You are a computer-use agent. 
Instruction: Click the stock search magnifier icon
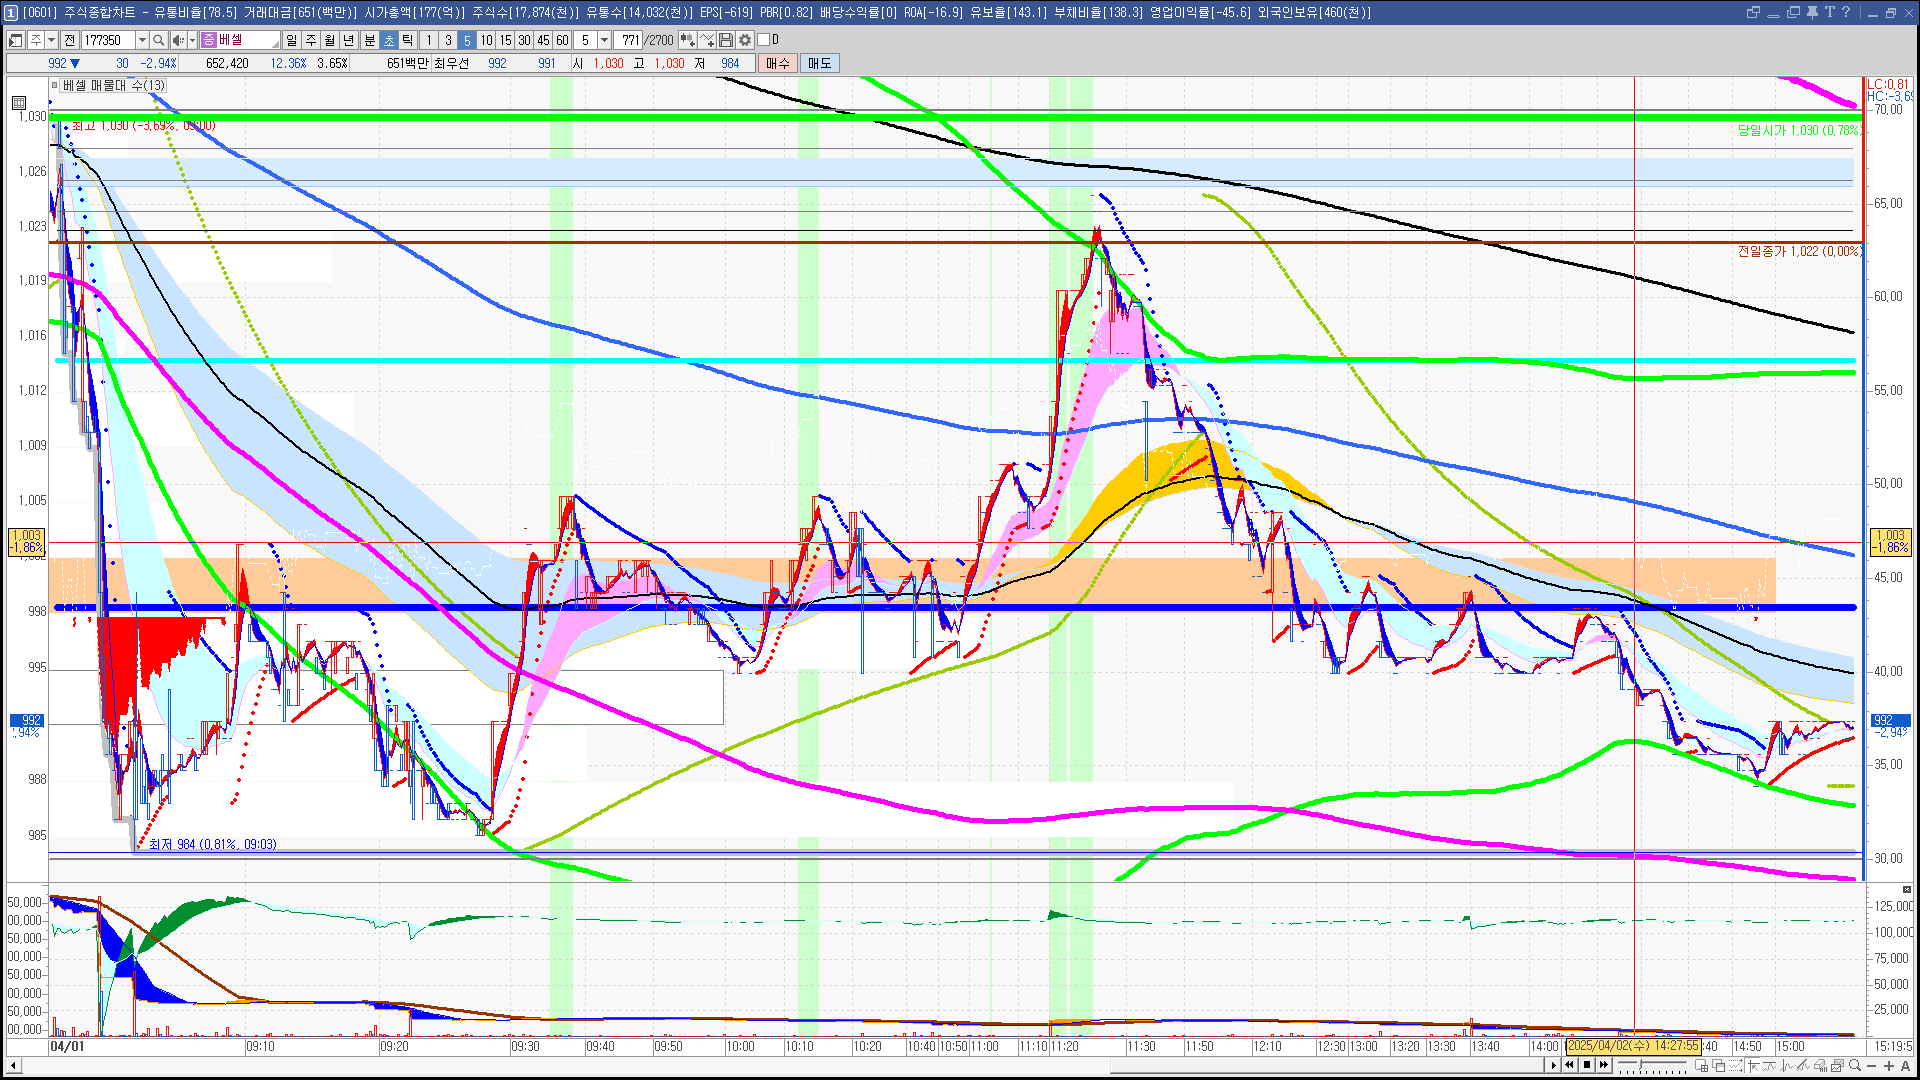tap(158, 40)
